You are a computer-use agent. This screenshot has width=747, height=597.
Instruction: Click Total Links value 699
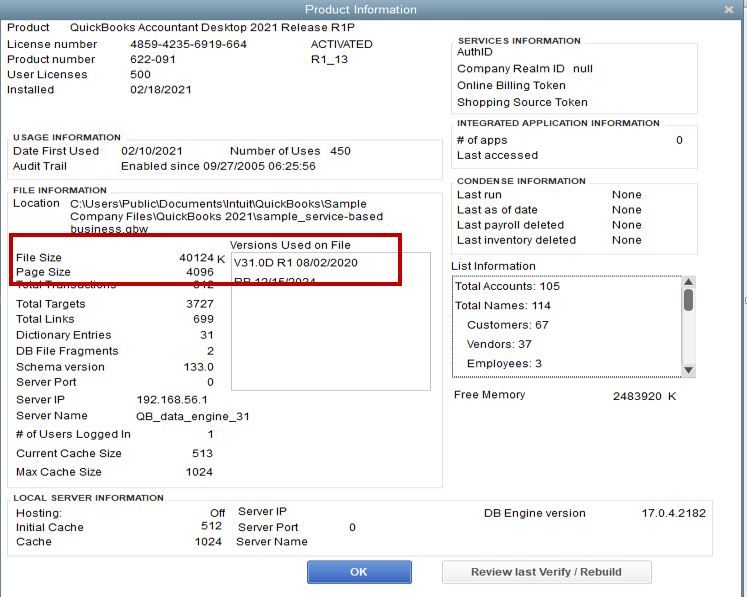coord(203,319)
